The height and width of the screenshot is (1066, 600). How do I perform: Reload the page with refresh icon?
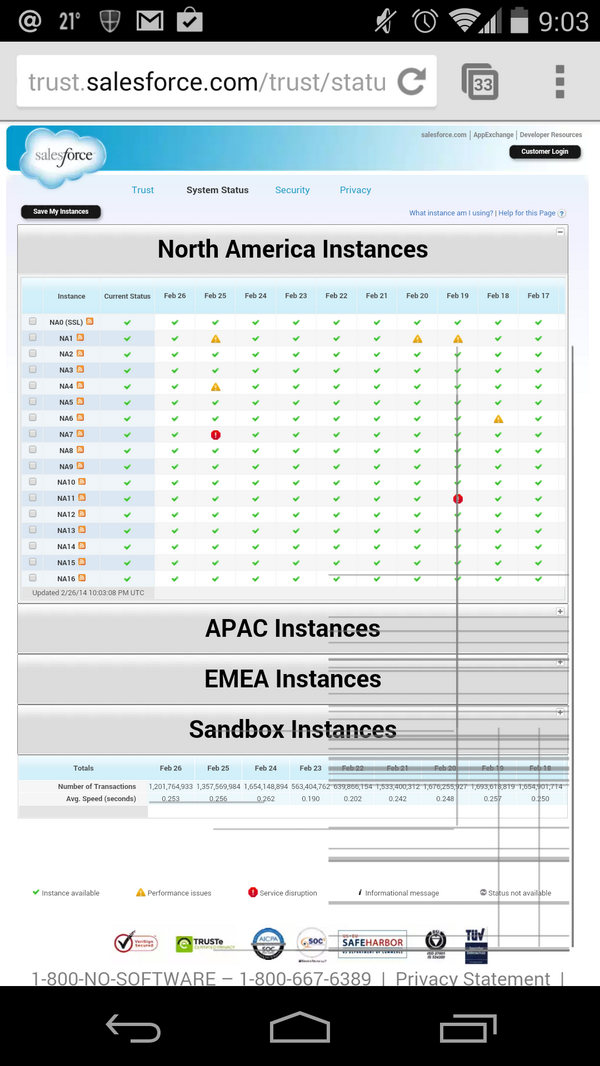[411, 82]
